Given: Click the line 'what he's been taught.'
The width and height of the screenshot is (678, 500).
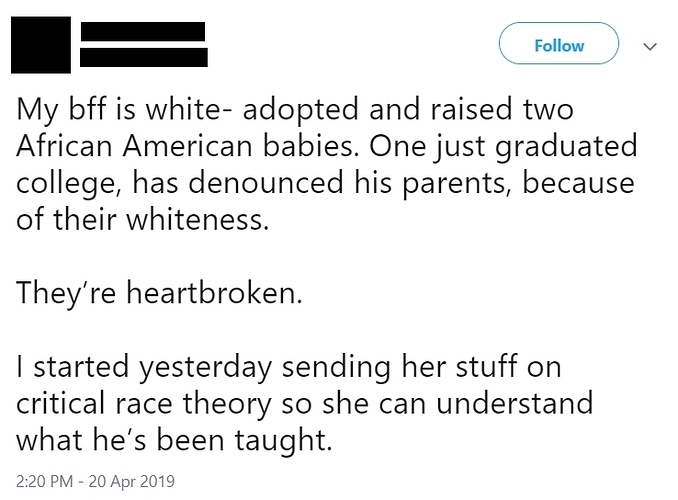Looking at the screenshot, I should 175,440.
